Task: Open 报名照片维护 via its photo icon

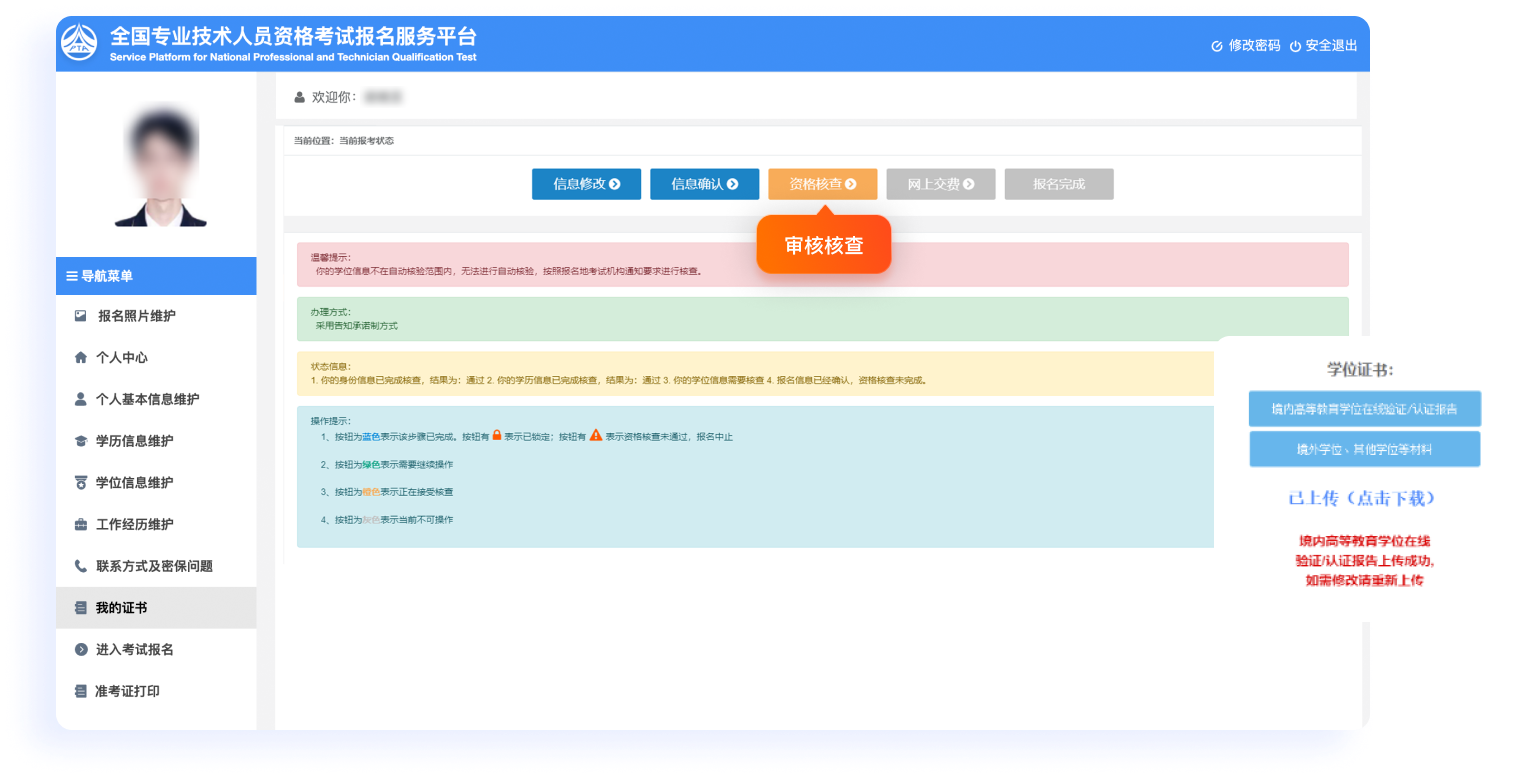Action: pos(83,316)
